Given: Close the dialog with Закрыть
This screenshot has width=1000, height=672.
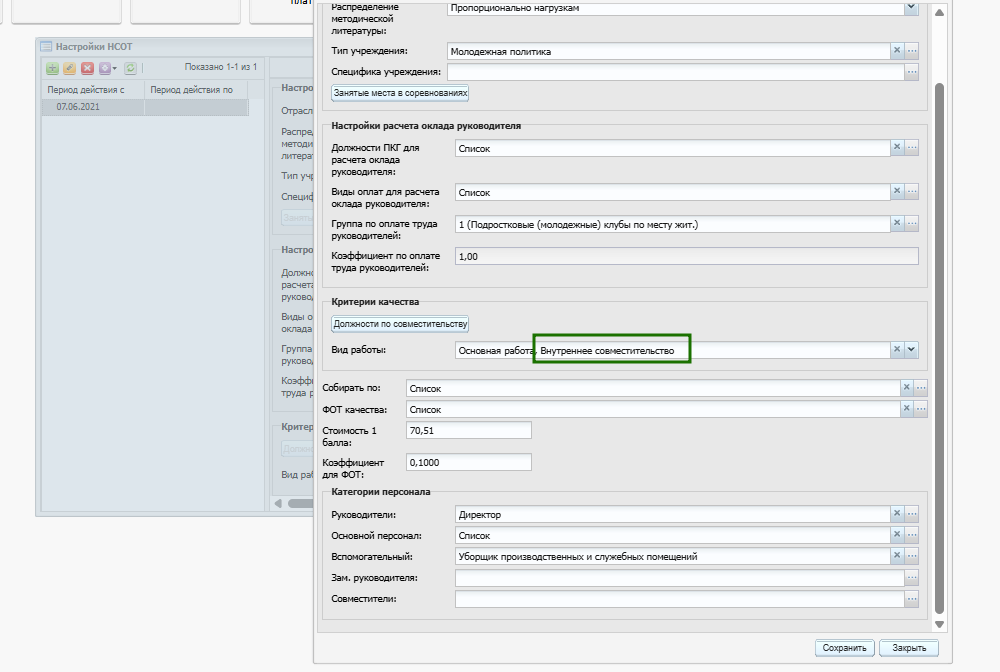Looking at the screenshot, I should [x=909, y=648].
